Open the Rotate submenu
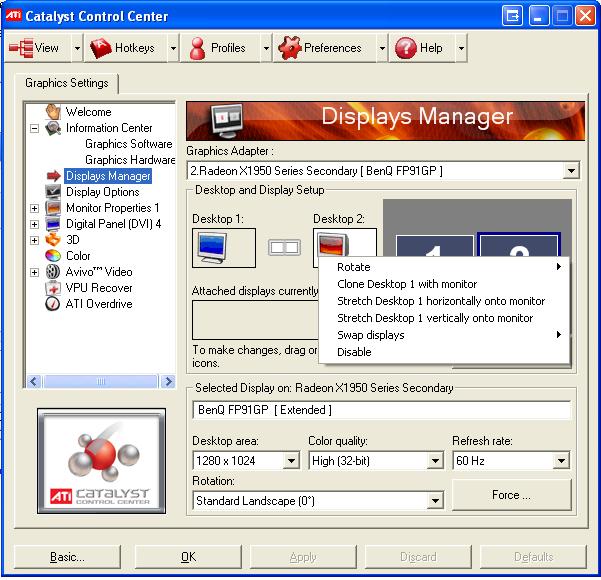601x580 pixels. (x=444, y=267)
